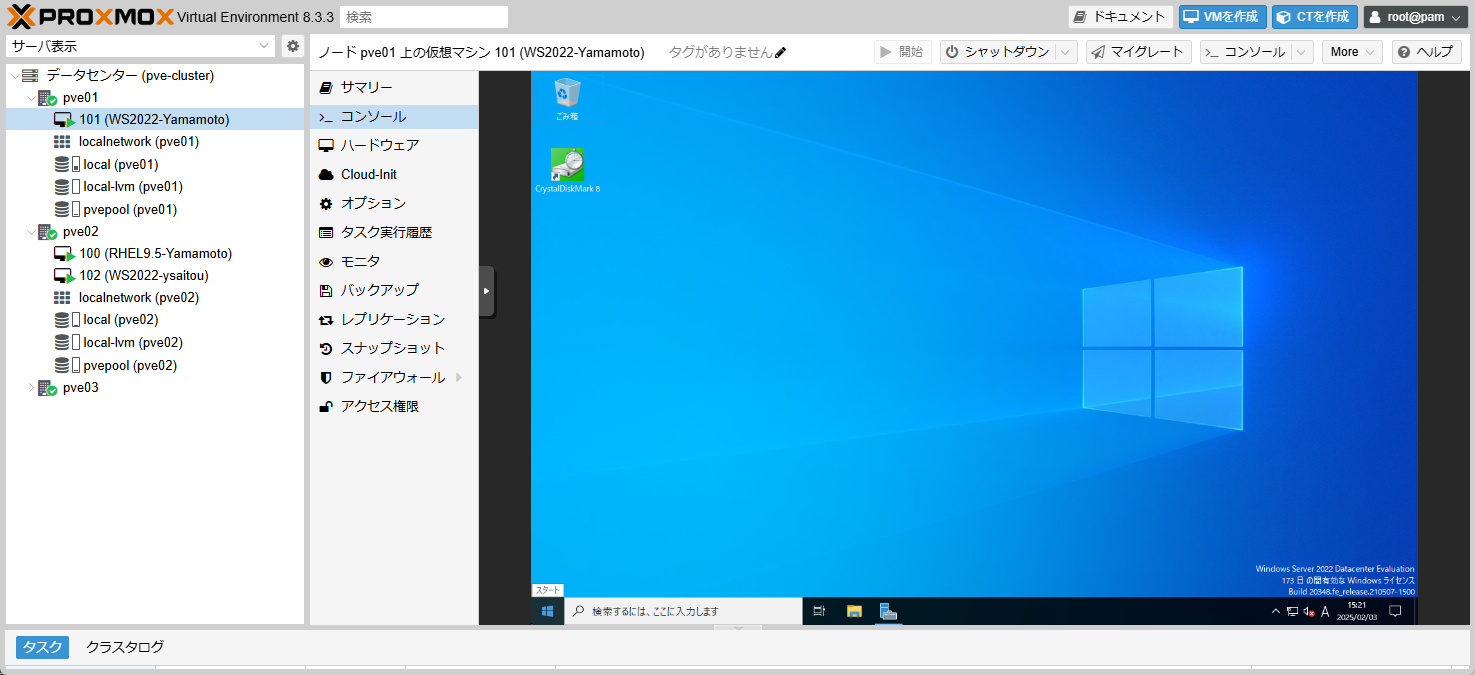Click the VMを作成 button

point(1222,17)
